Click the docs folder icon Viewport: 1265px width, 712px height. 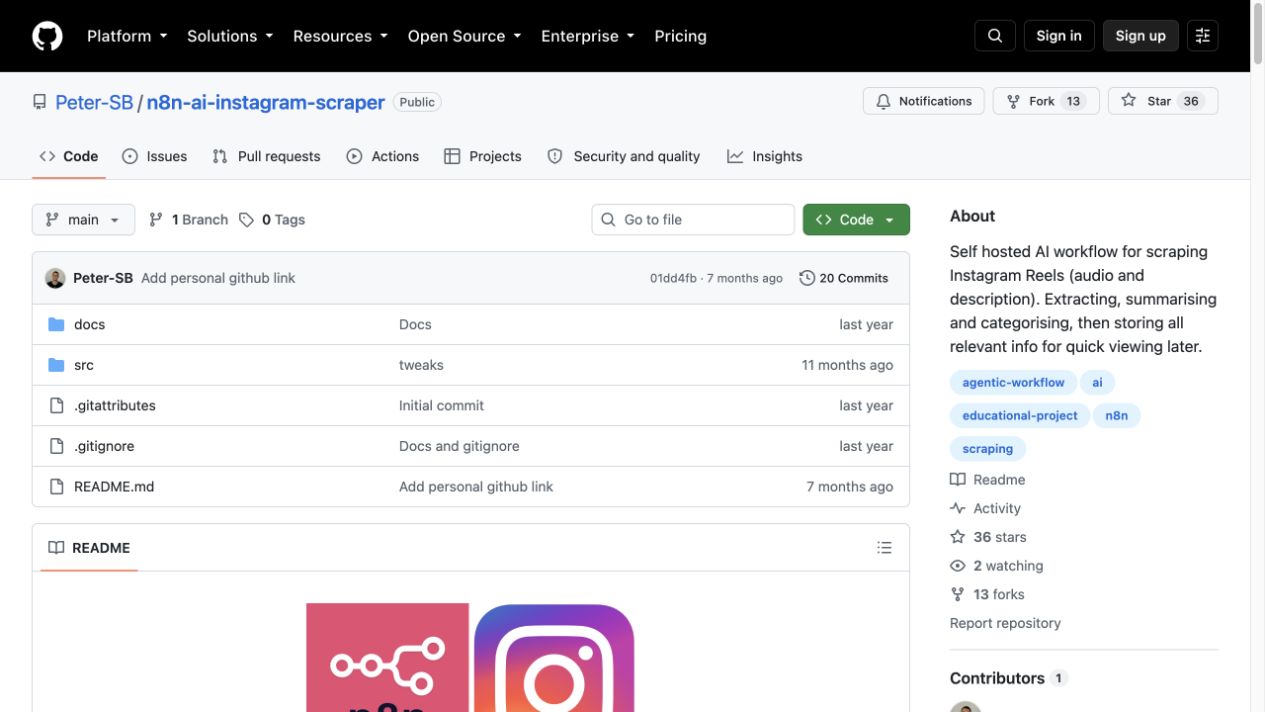click(57, 324)
